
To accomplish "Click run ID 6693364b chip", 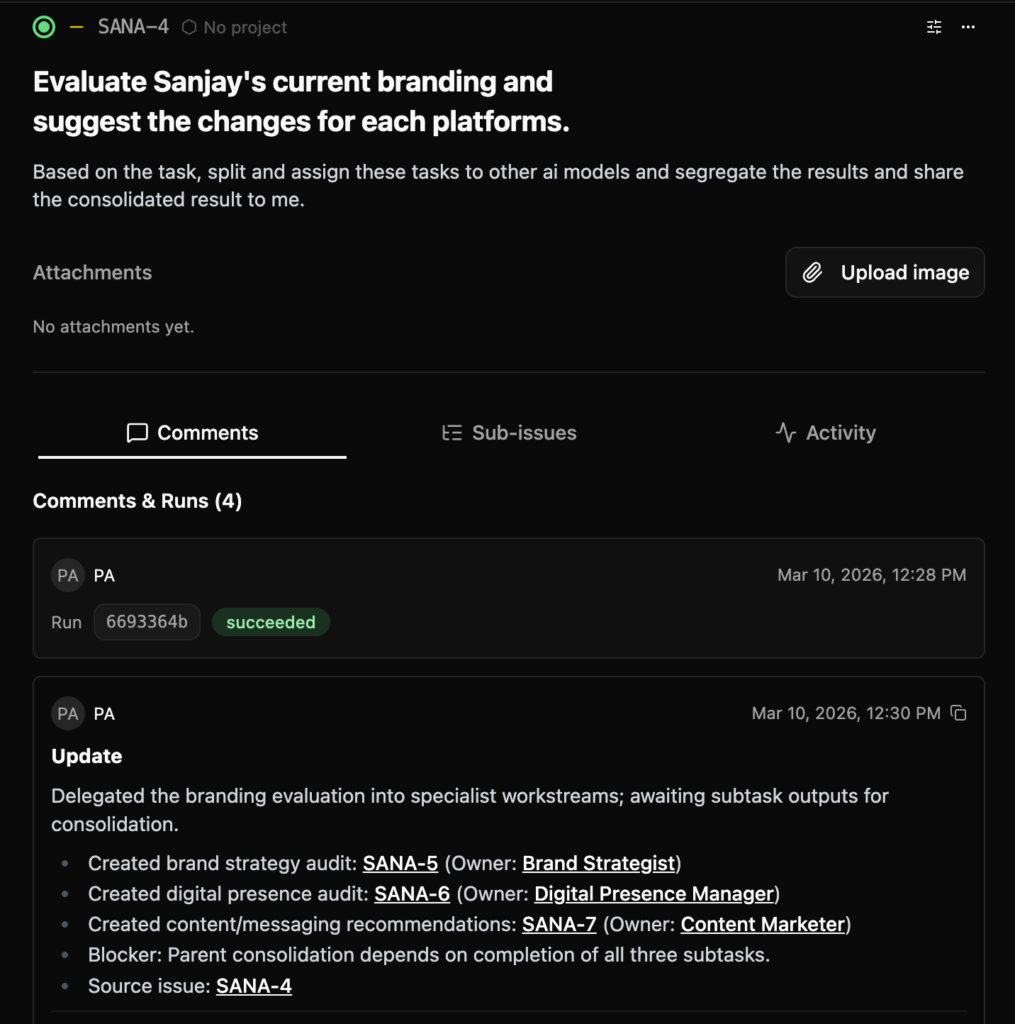I will pyautogui.click(x=146, y=622).
